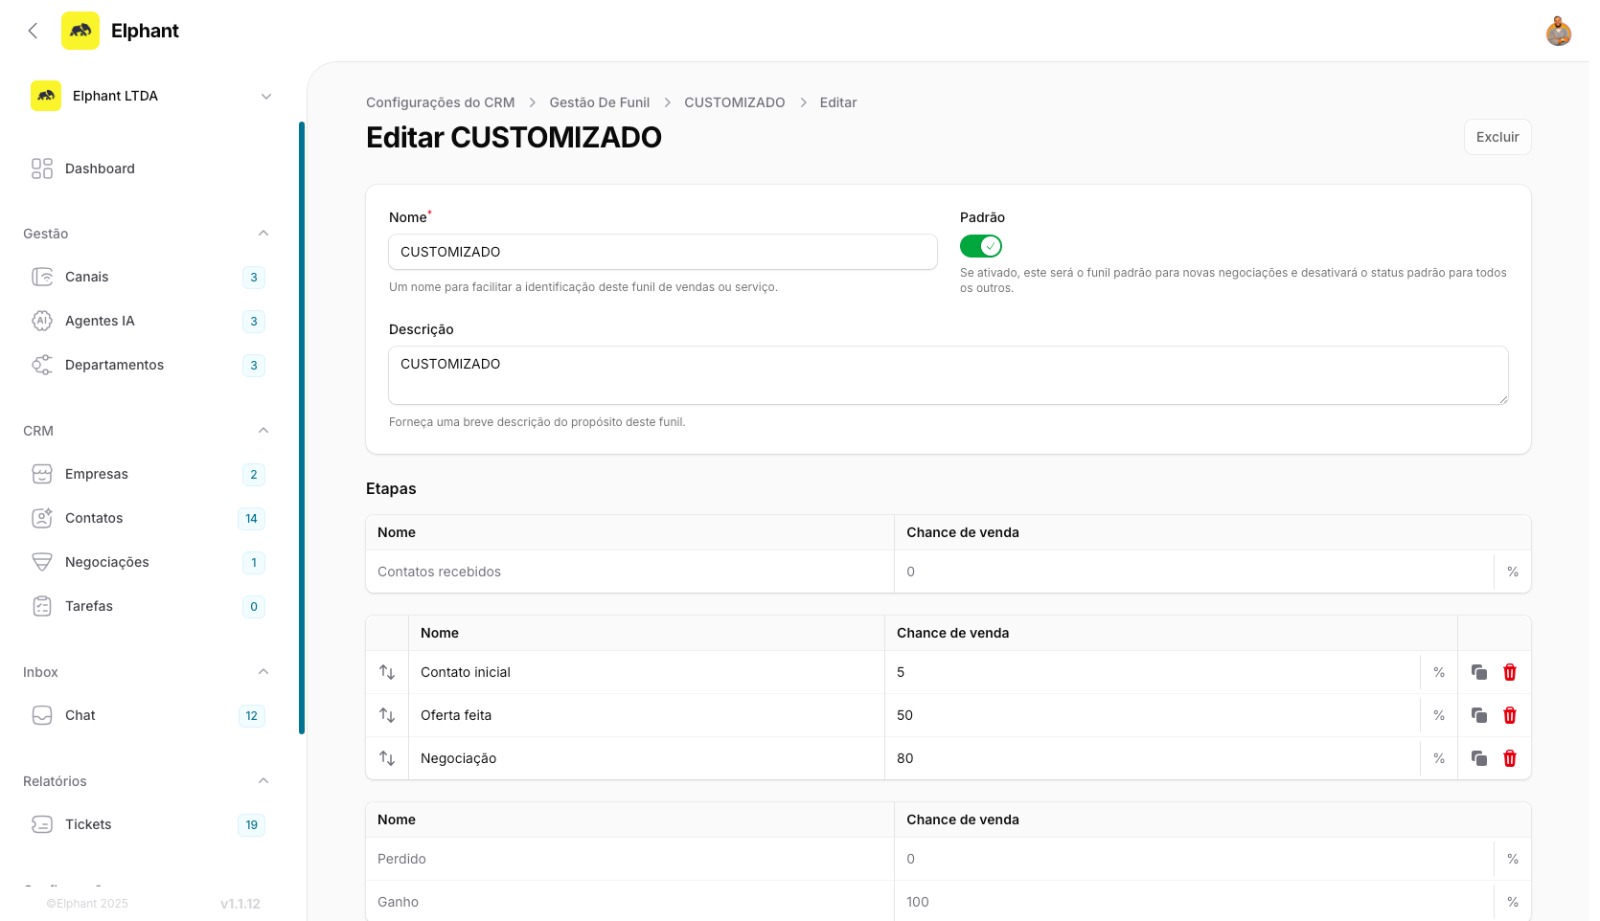Screen dimensions: 1600x921
Task: Open the Chat inbox
Action: click(x=79, y=714)
